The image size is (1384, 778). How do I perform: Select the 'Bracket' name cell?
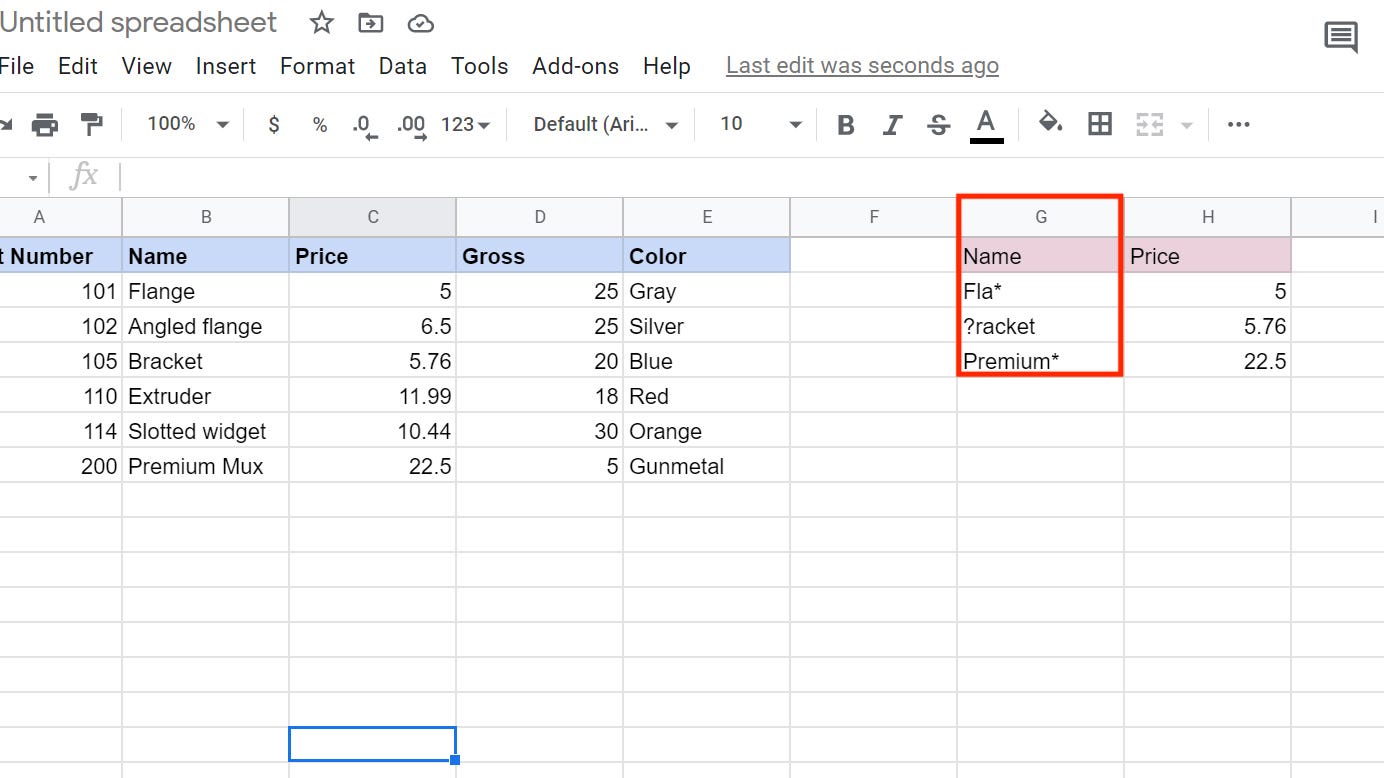pos(206,361)
